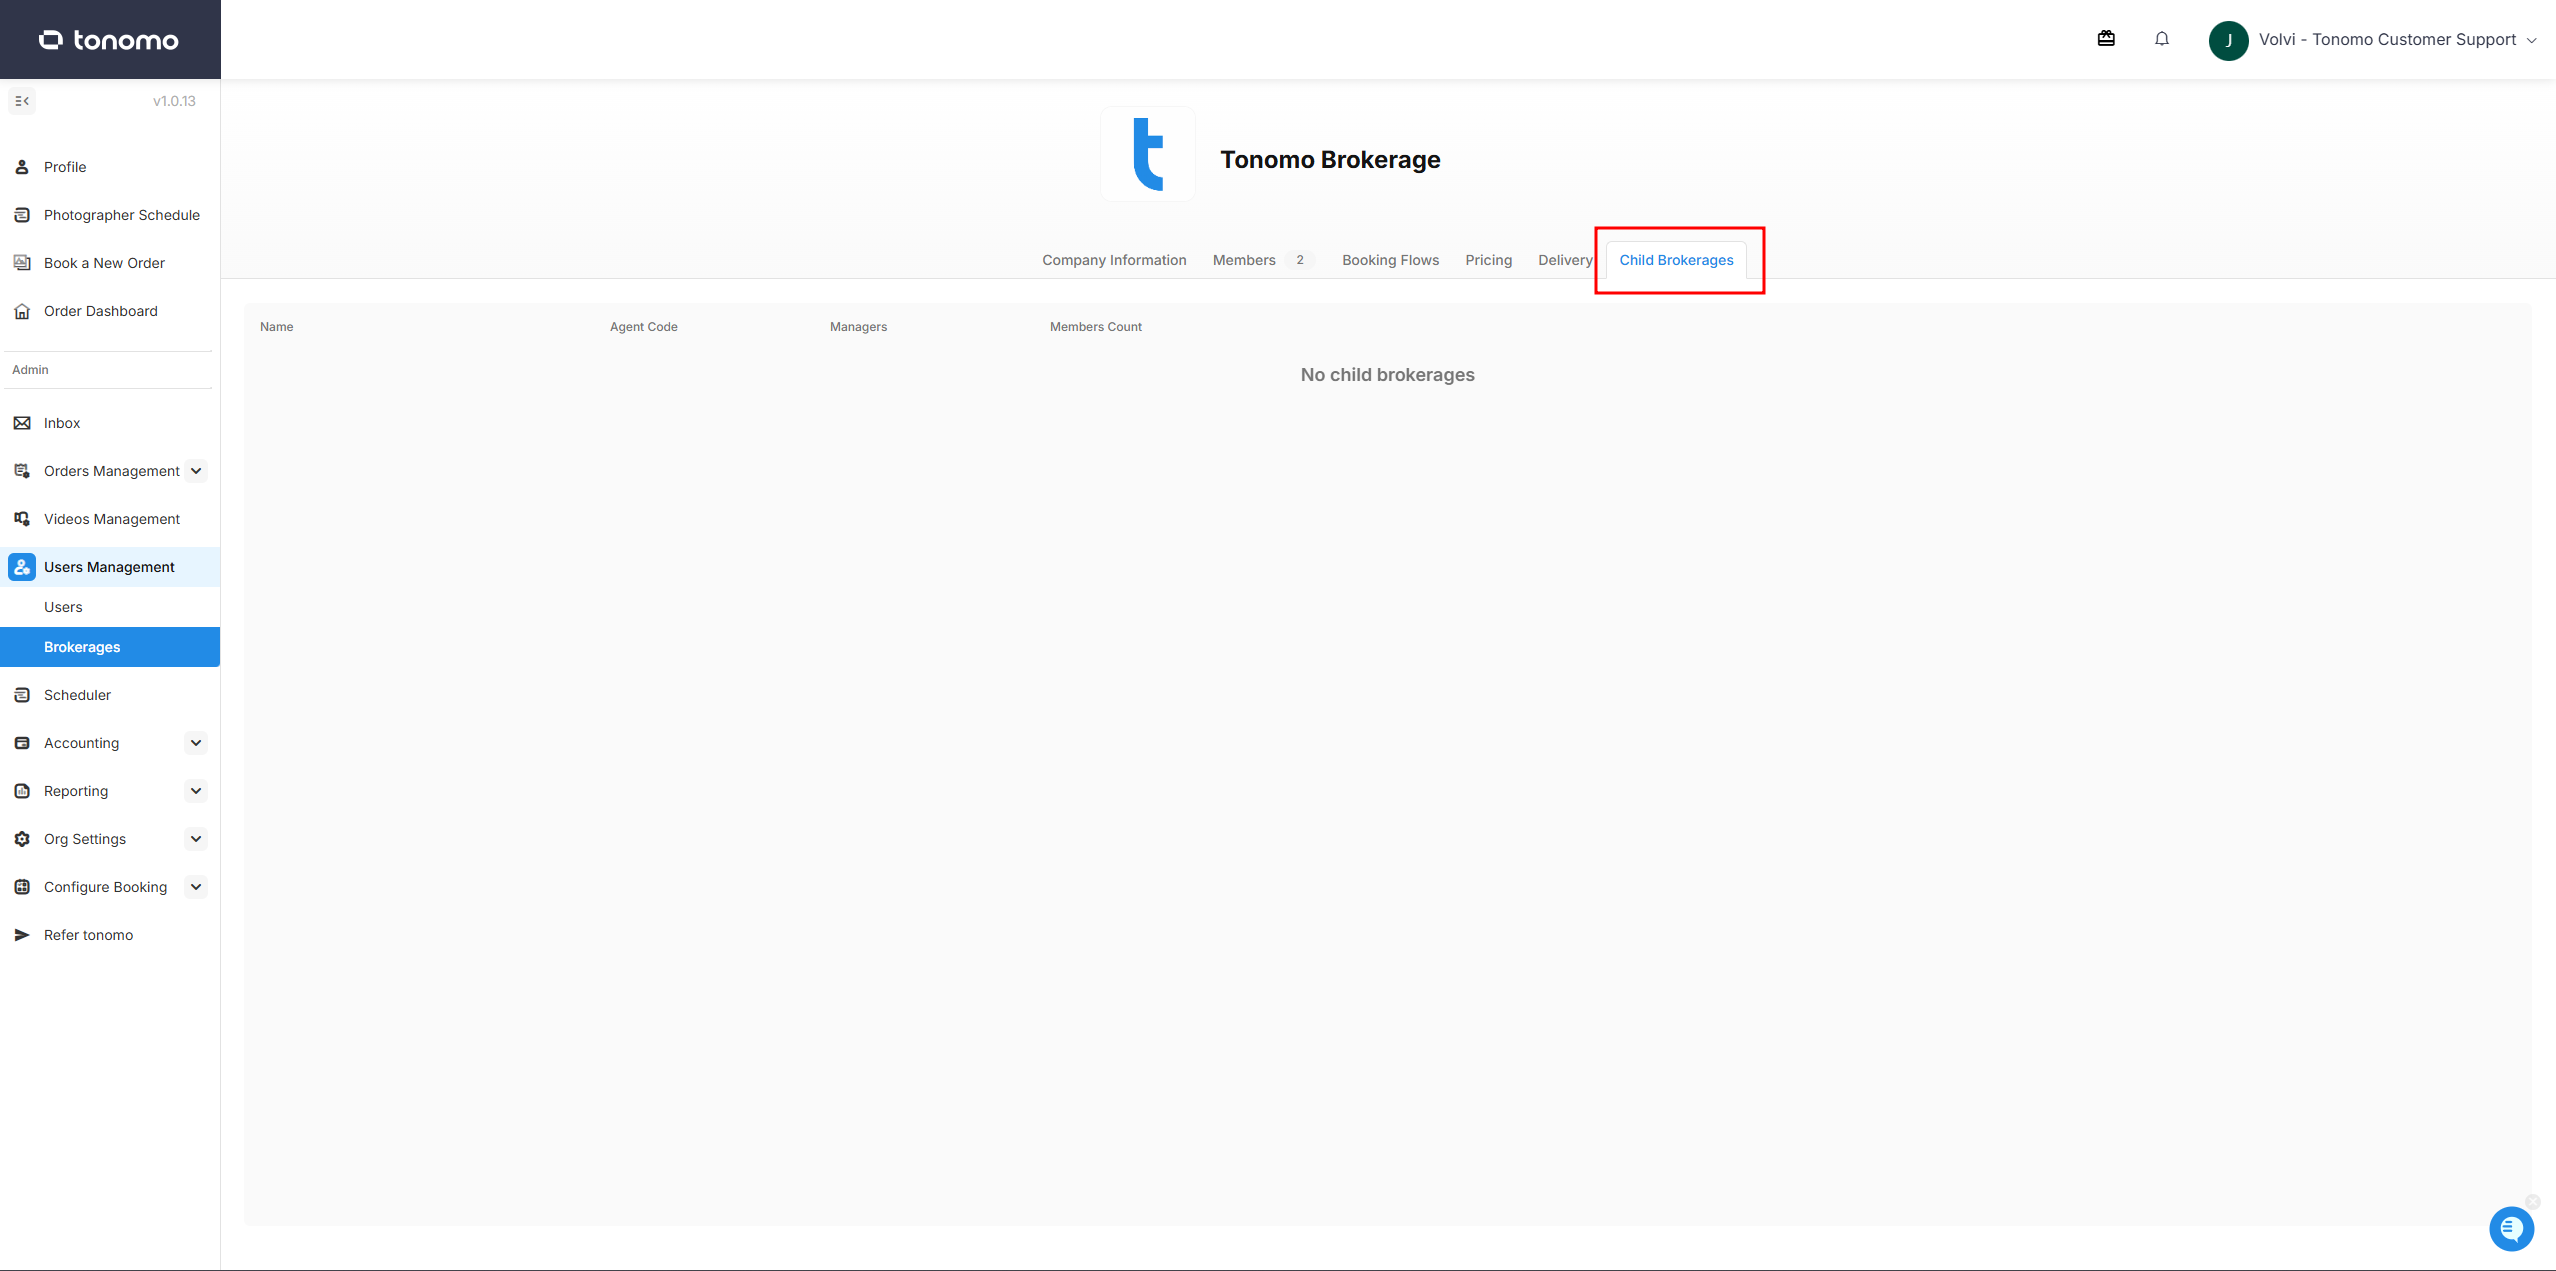
Task: Click the Users Management menu label
Action: click(x=109, y=567)
